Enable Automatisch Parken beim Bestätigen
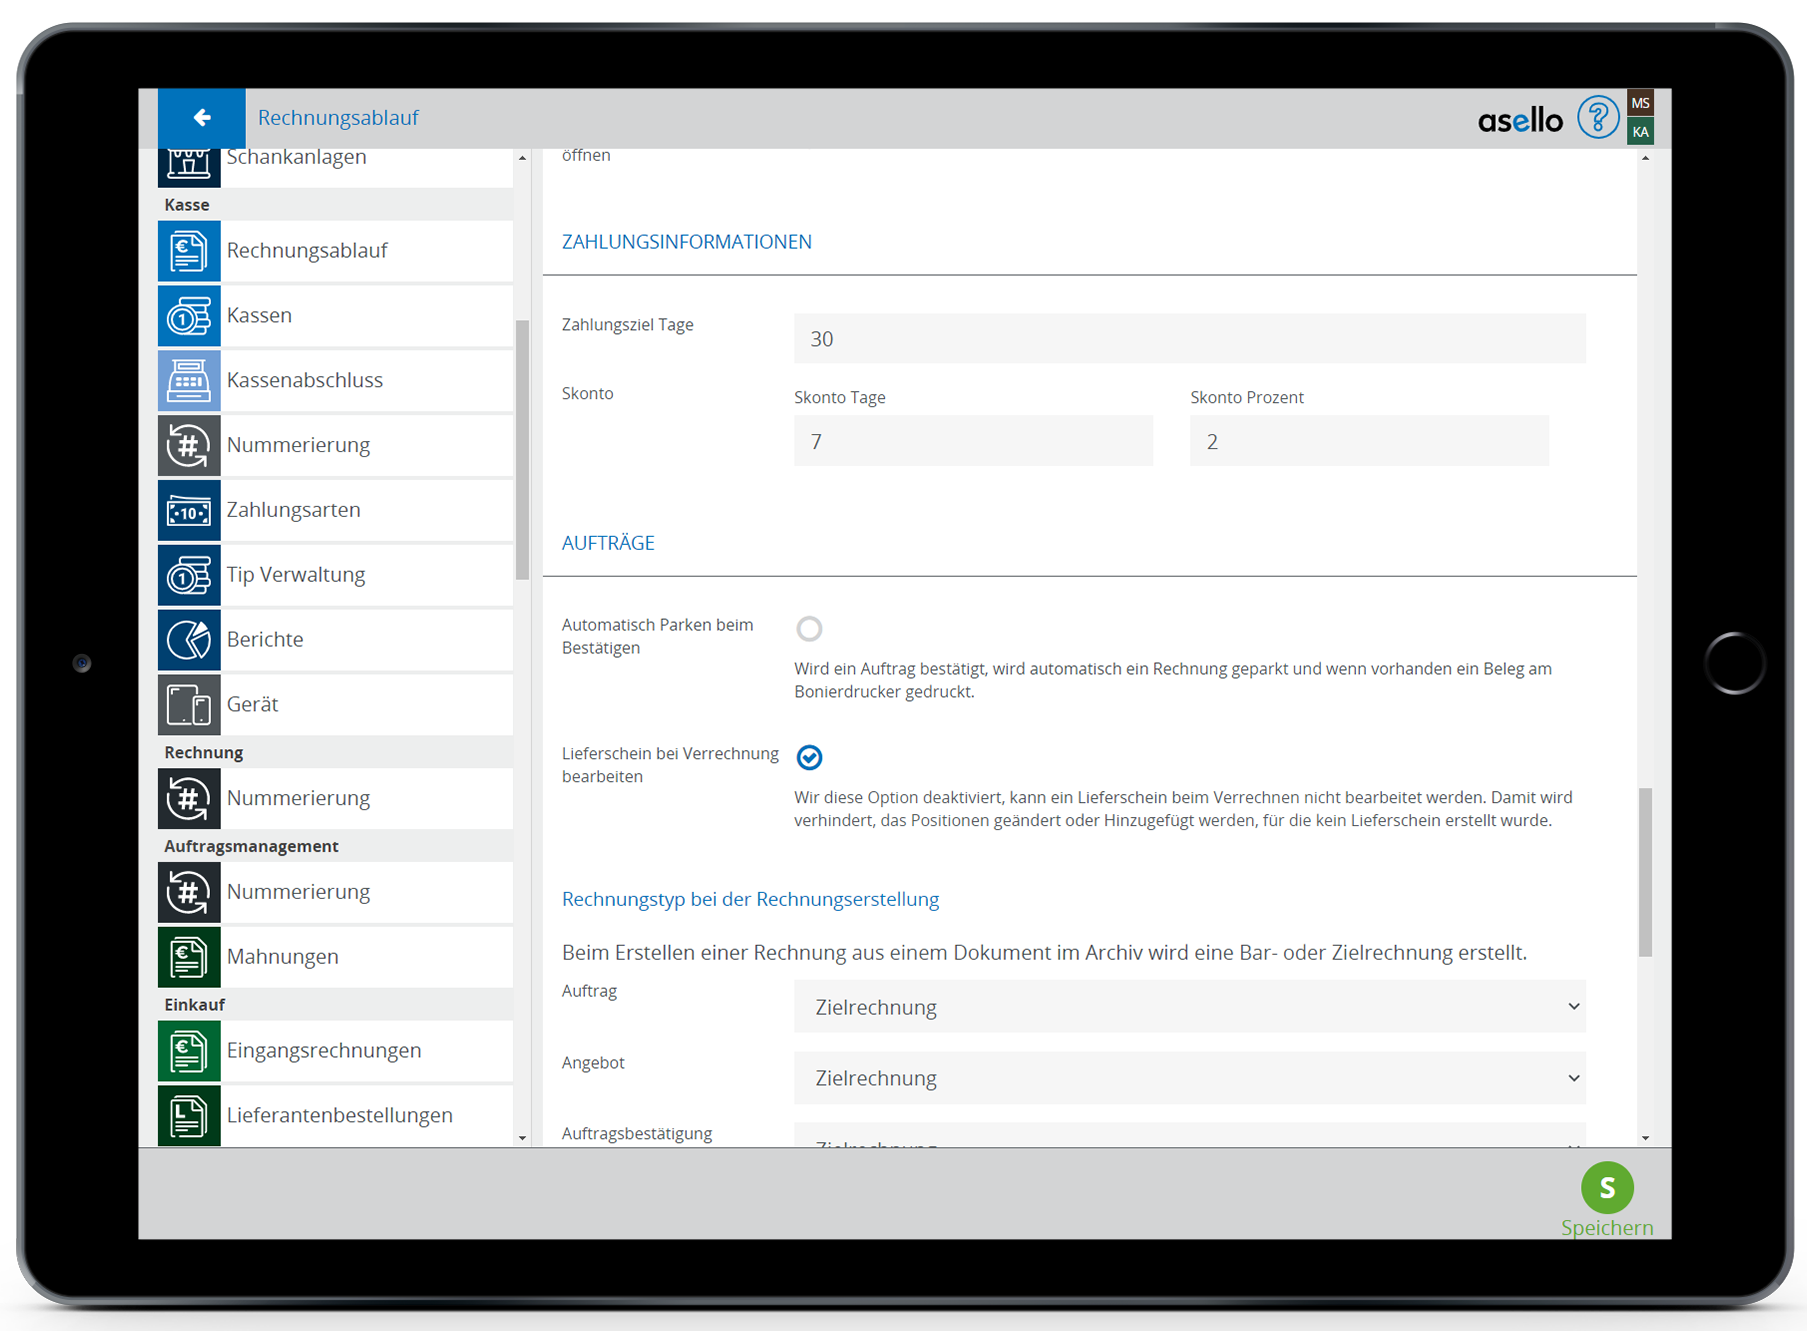 (809, 629)
